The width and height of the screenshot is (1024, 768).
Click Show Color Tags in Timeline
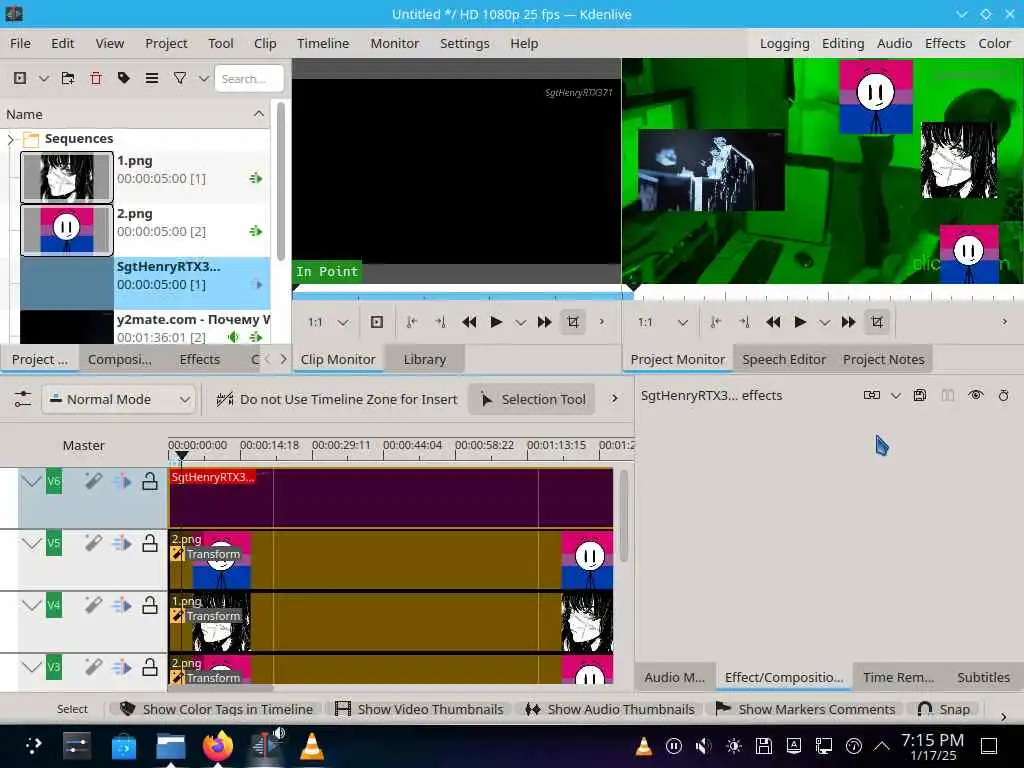coord(217,709)
